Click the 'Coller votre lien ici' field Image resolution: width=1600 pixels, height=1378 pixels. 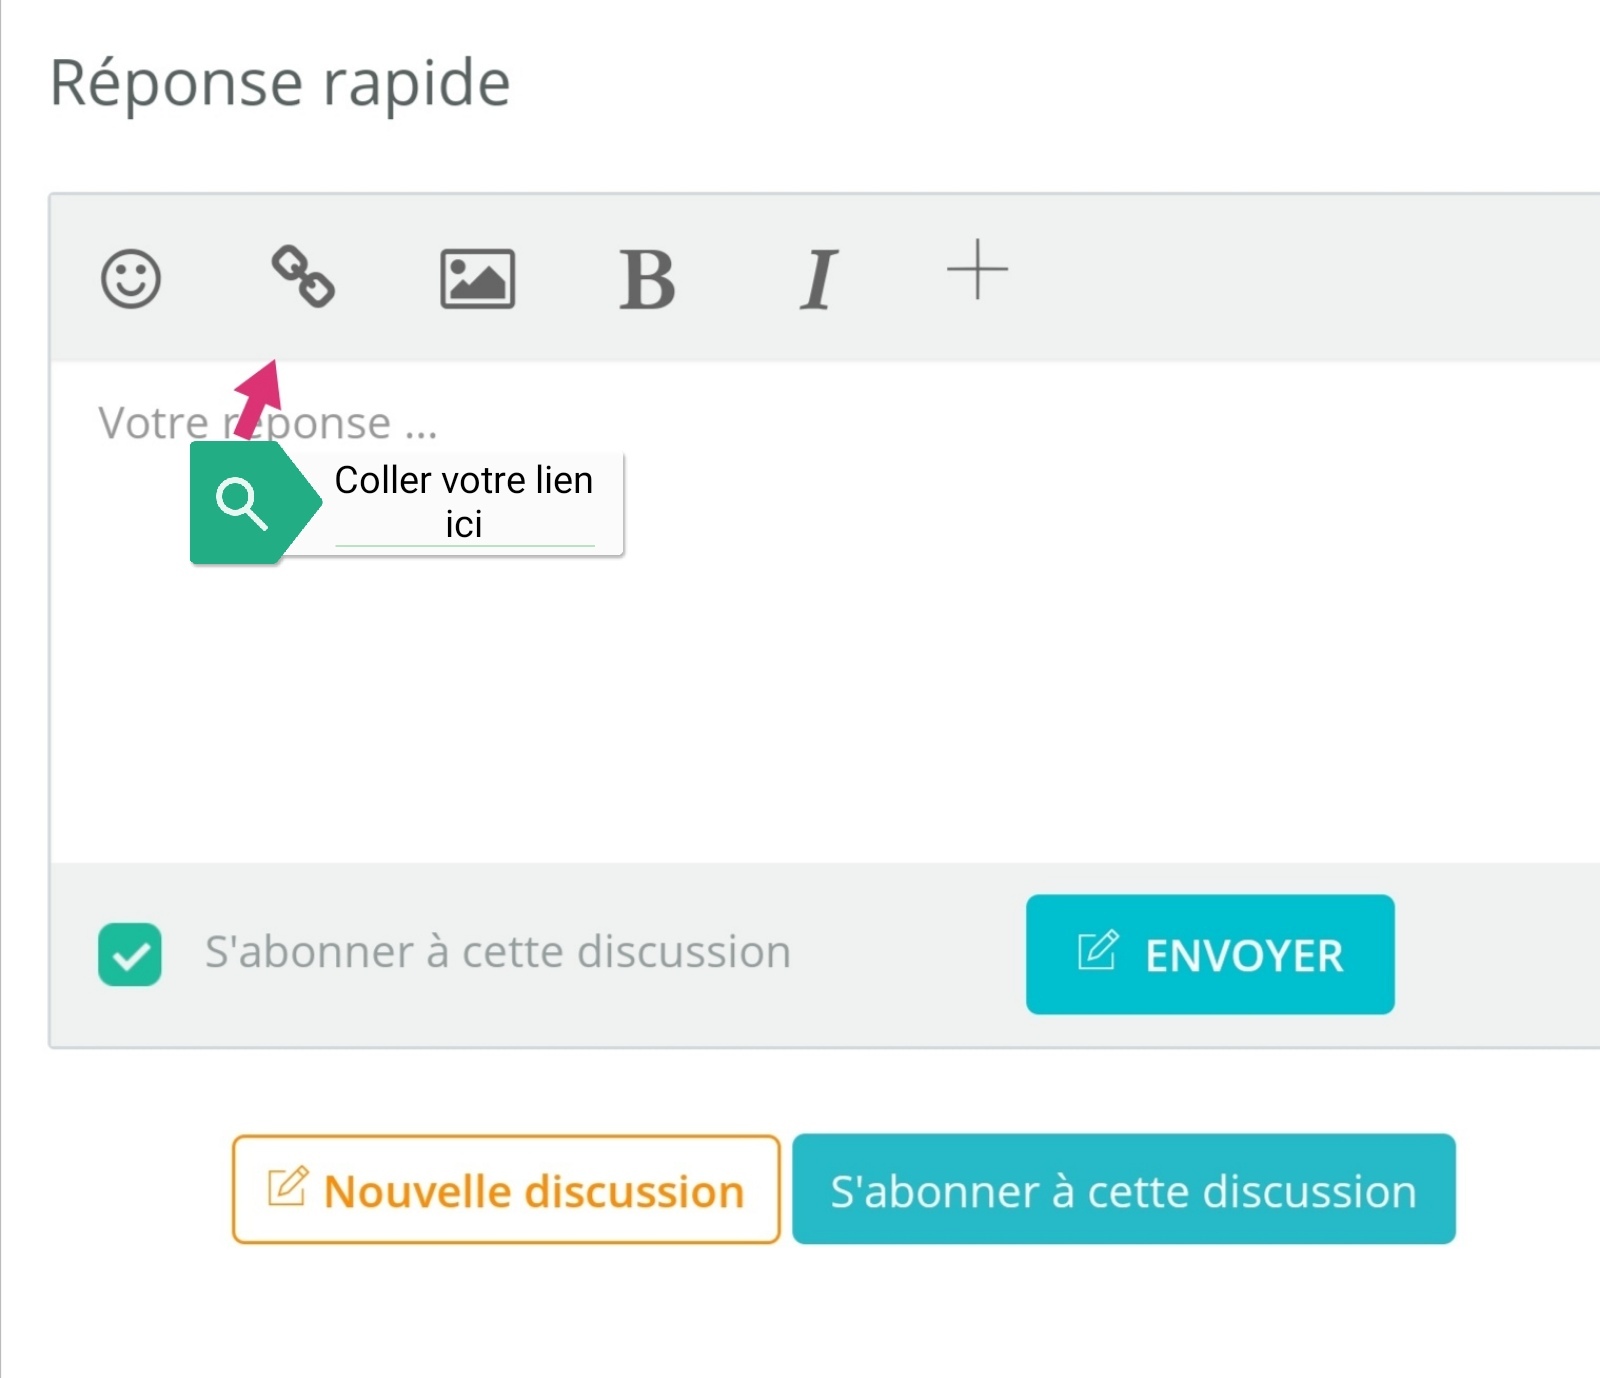point(464,501)
